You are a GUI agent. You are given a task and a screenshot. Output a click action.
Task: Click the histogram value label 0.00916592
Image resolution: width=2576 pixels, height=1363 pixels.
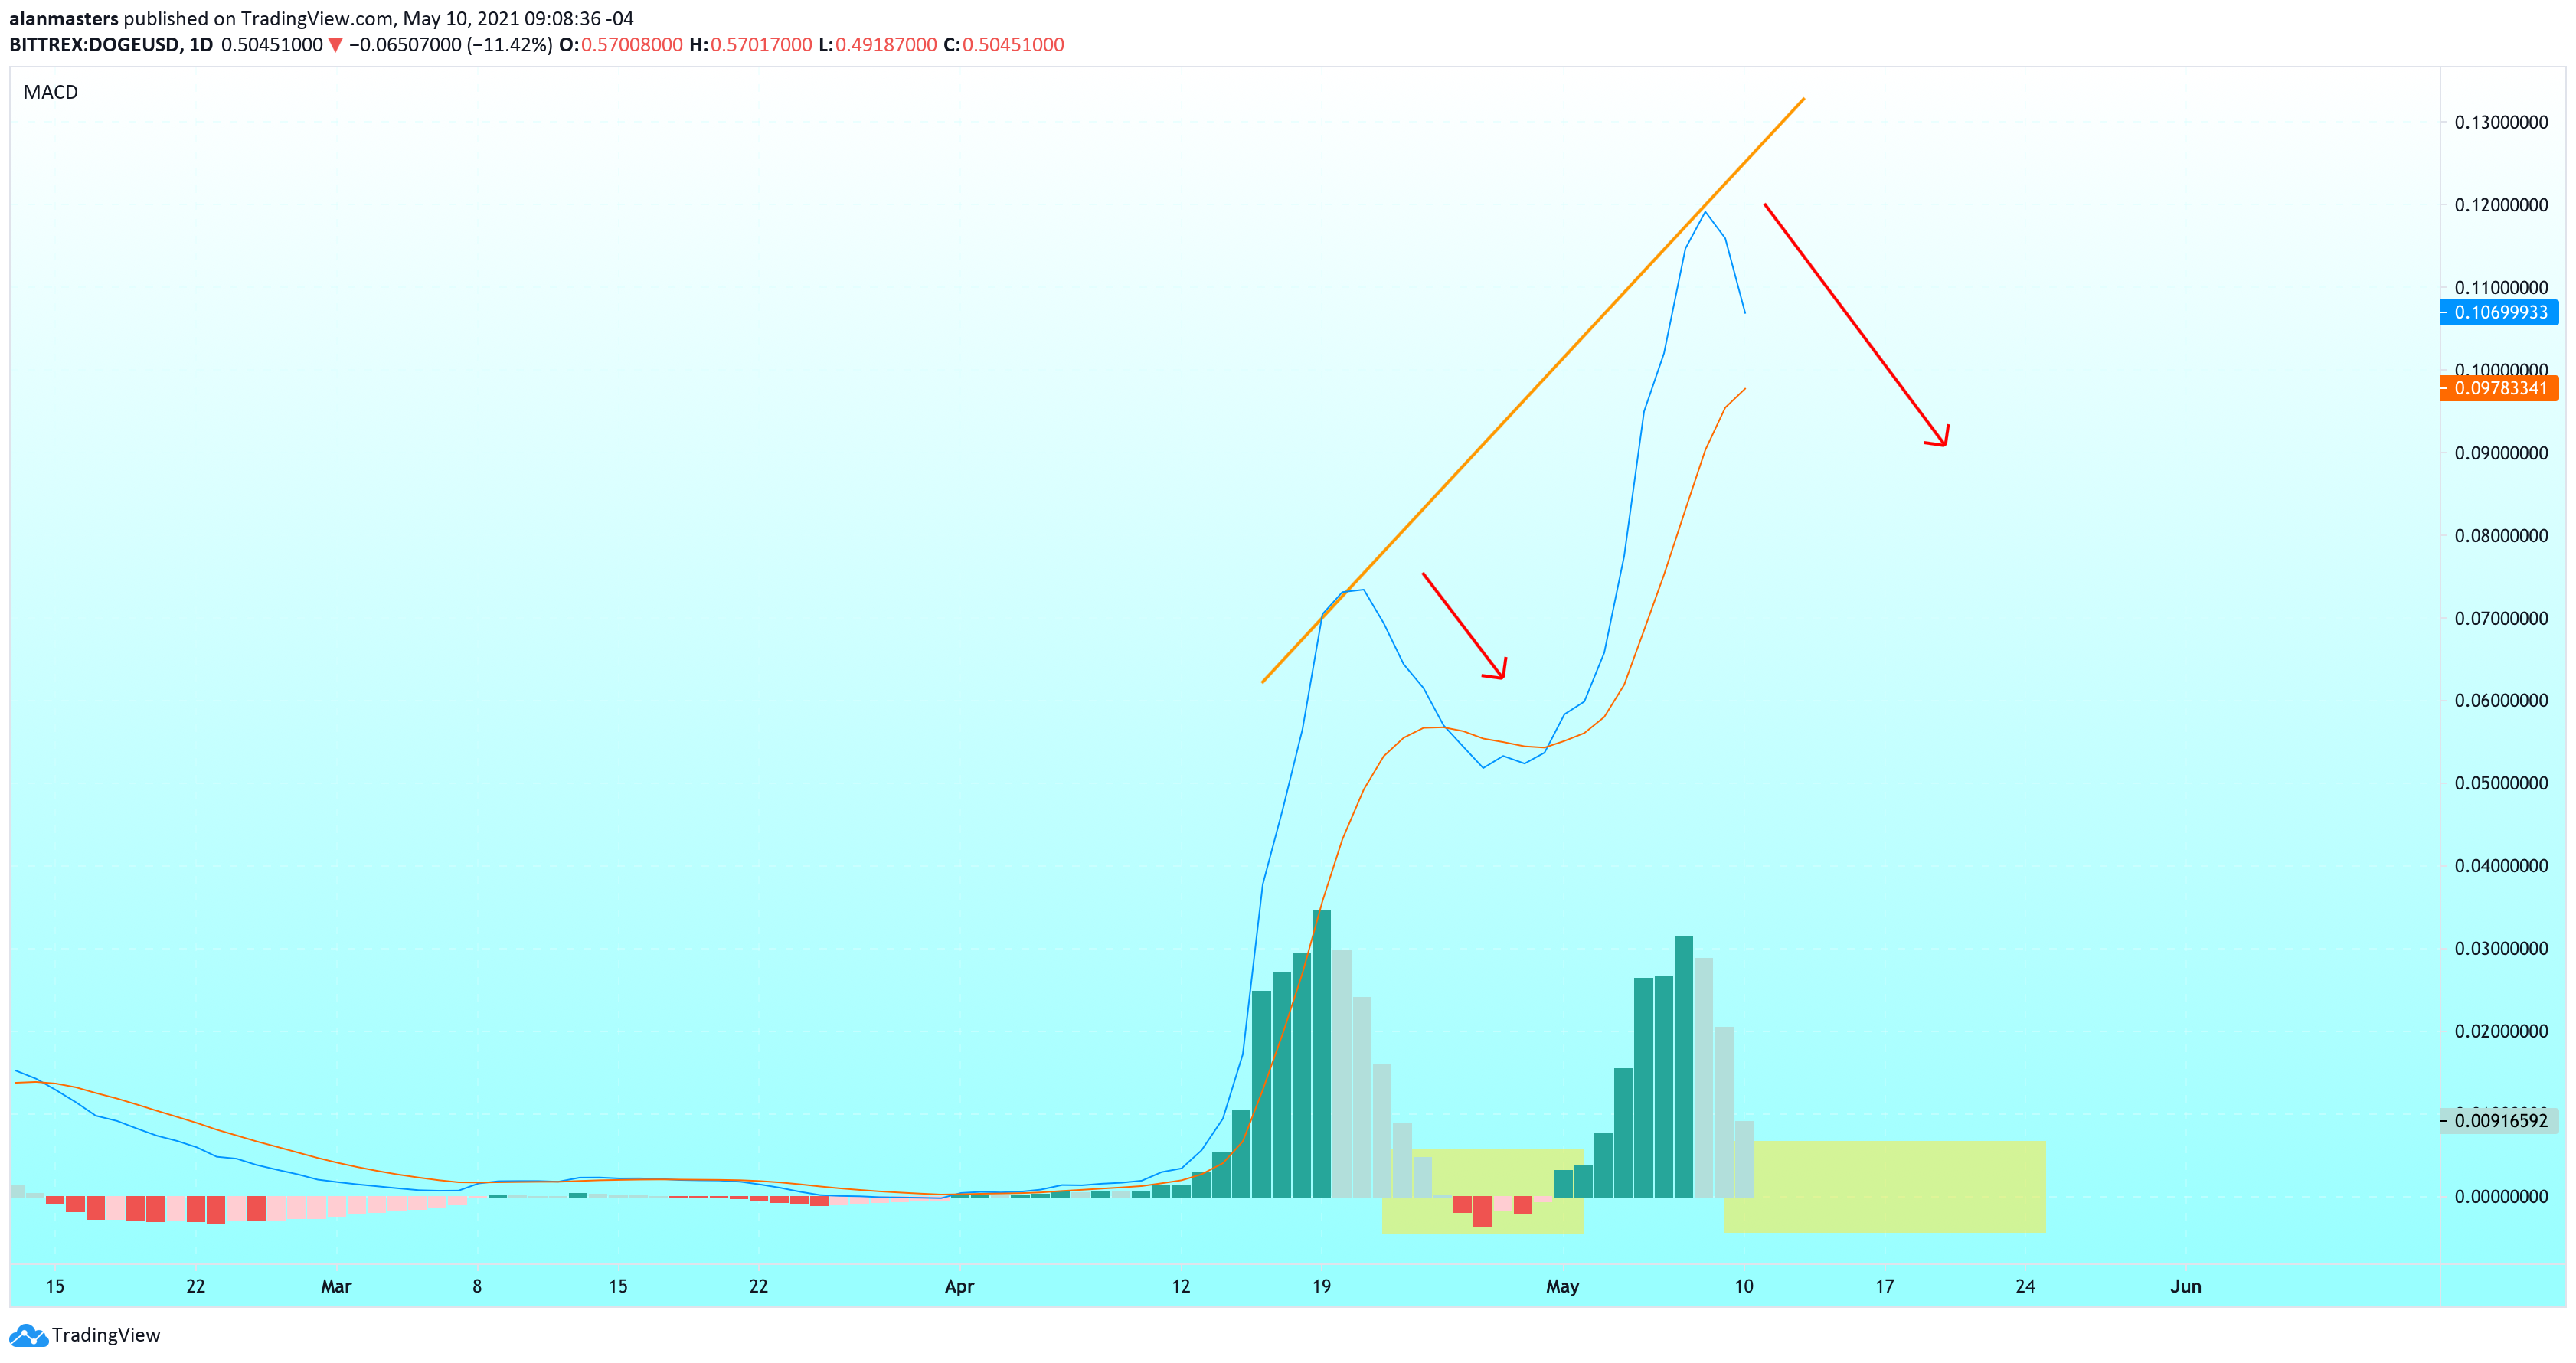coord(2499,1121)
